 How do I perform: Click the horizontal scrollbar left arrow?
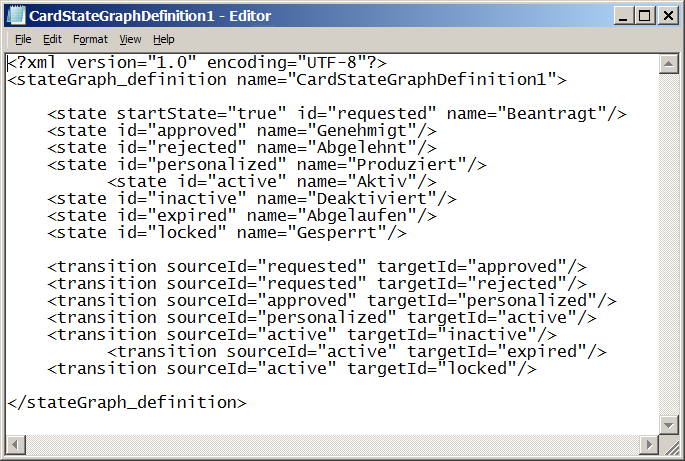[x=14, y=444]
